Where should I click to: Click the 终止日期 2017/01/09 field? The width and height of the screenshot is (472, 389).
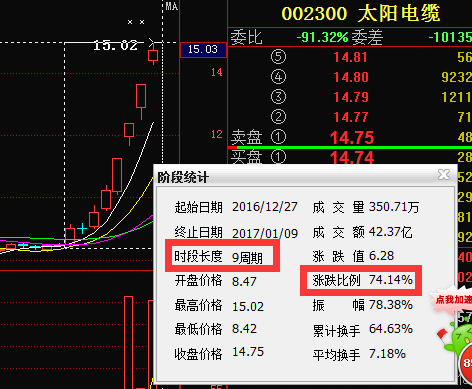tap(236, 233)
